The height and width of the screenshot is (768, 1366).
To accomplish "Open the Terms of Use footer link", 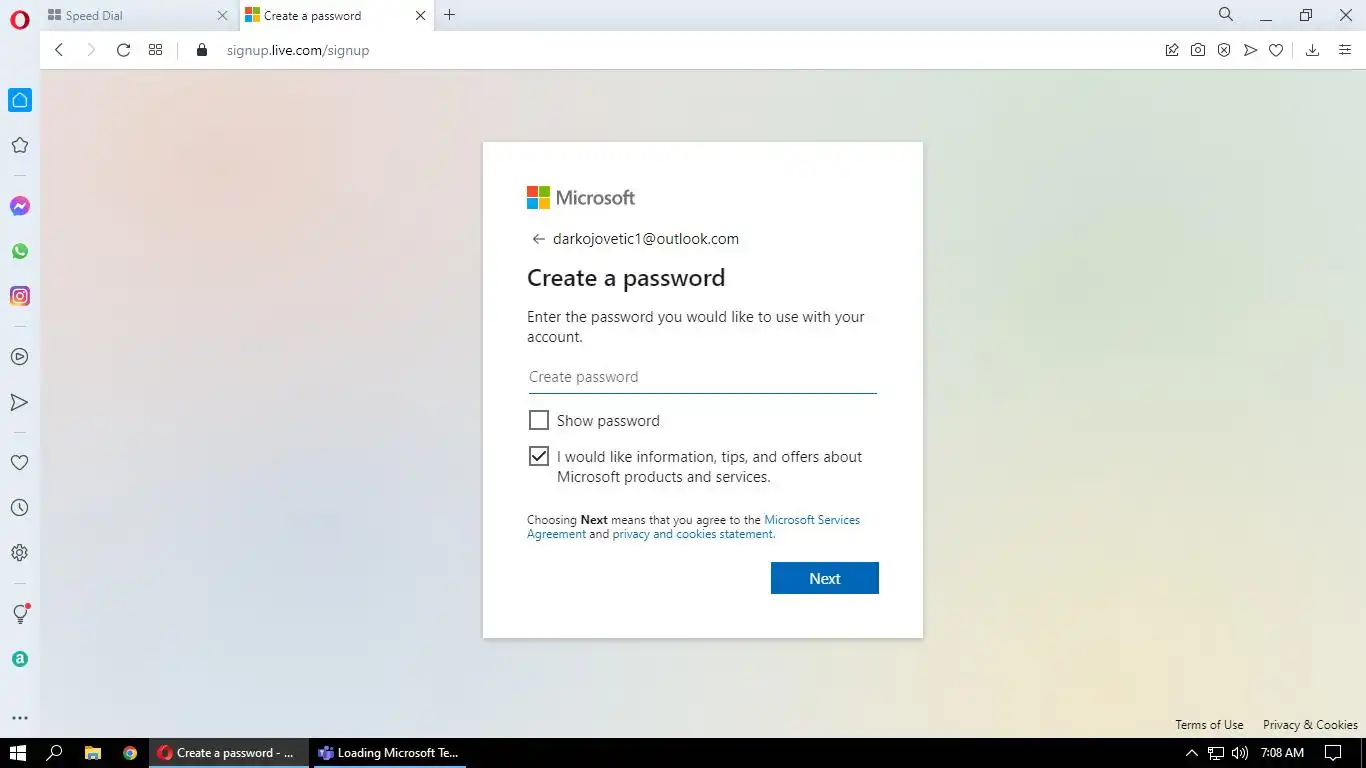I will [x=1209, y=725].
